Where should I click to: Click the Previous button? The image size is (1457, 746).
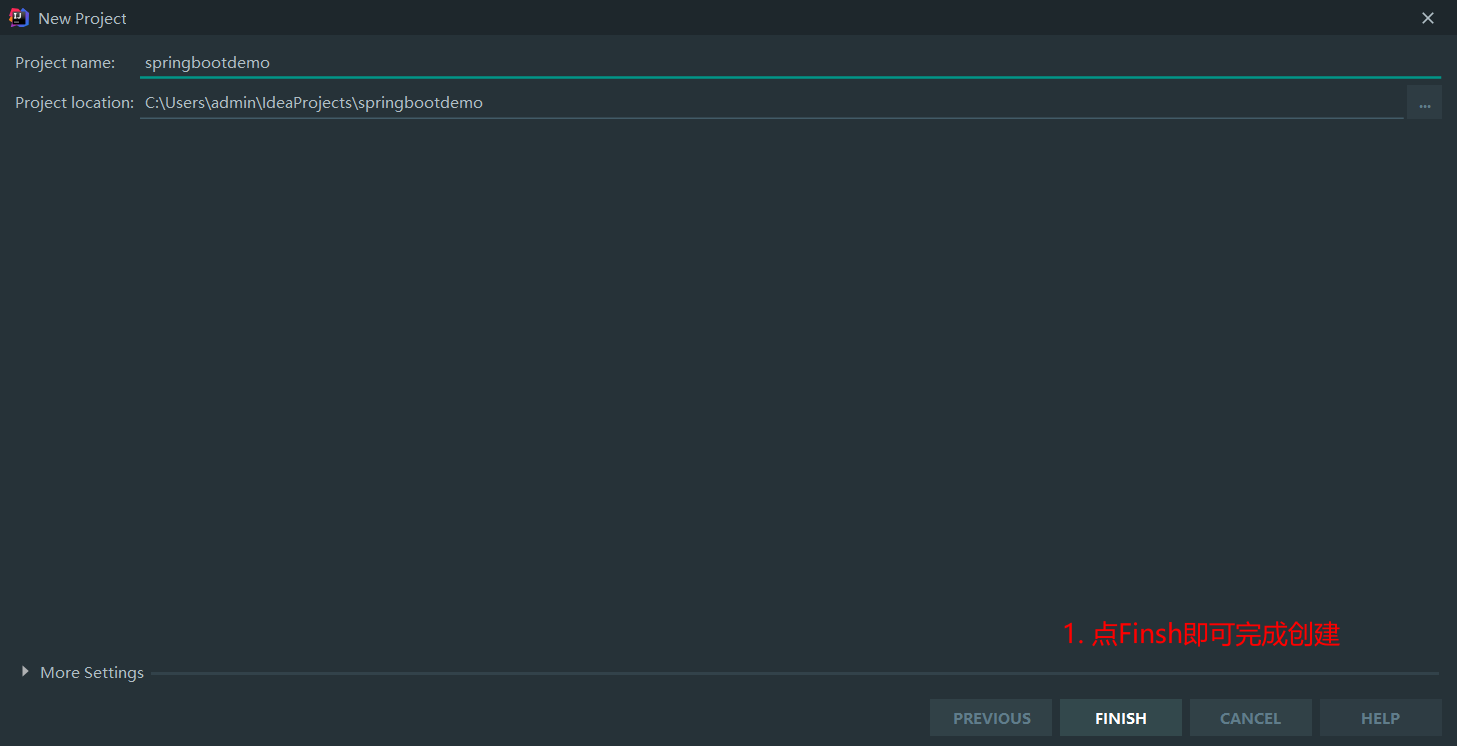[991, 718]
